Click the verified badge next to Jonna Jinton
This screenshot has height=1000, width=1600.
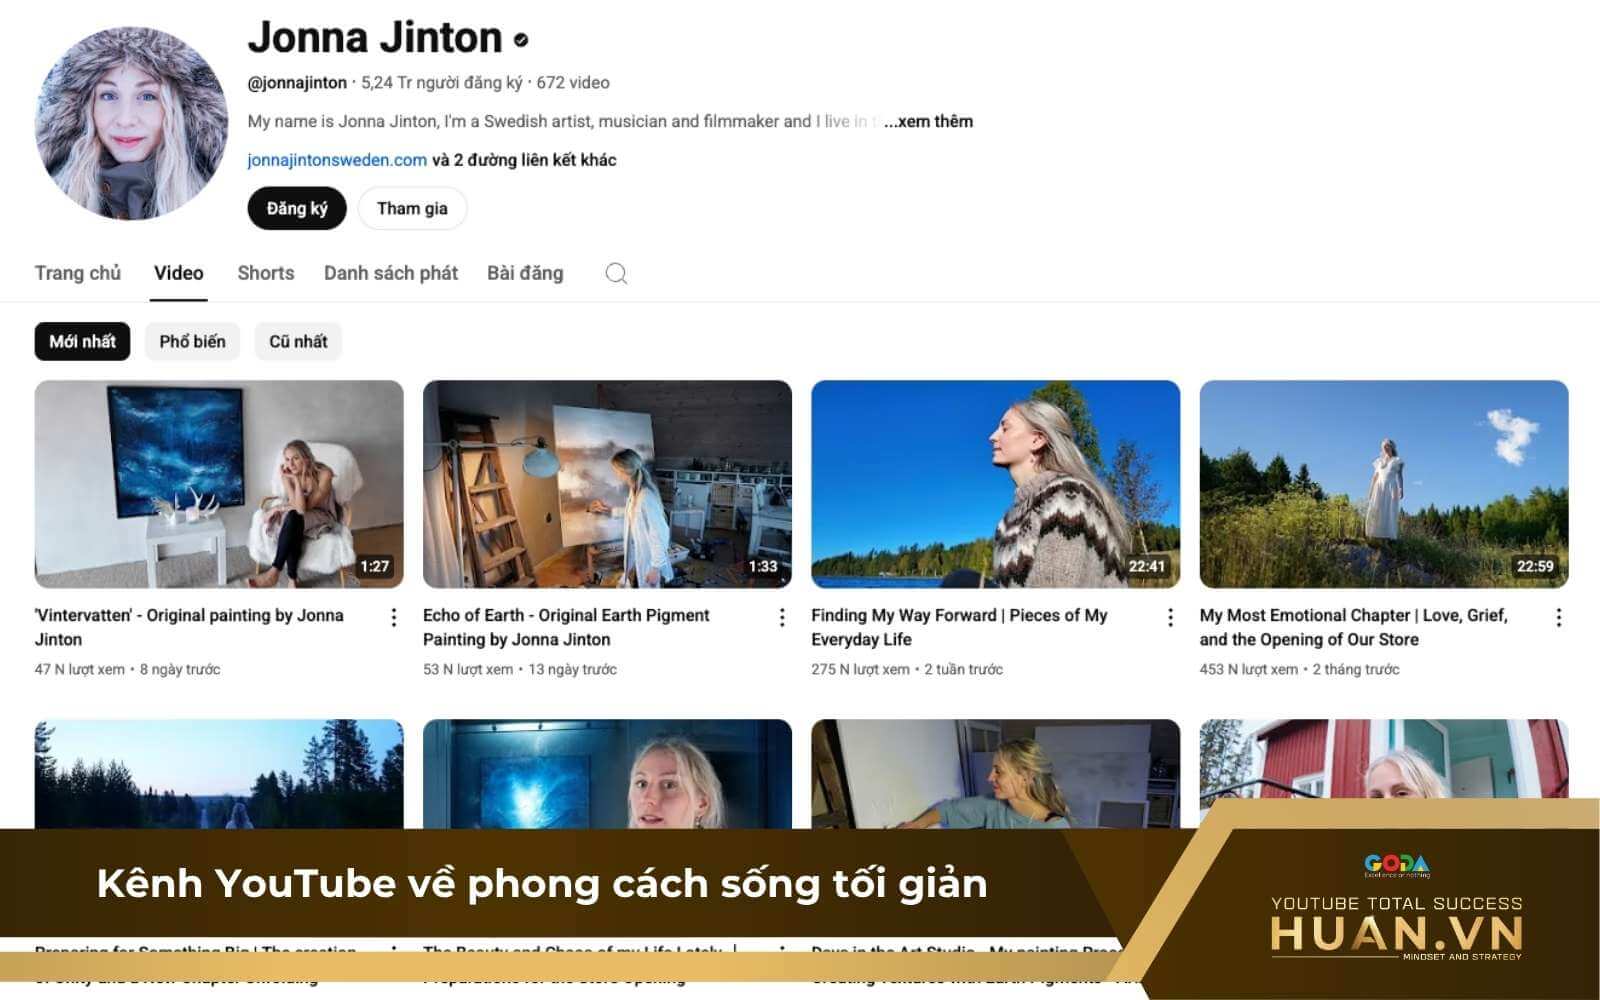click(519, 42)
